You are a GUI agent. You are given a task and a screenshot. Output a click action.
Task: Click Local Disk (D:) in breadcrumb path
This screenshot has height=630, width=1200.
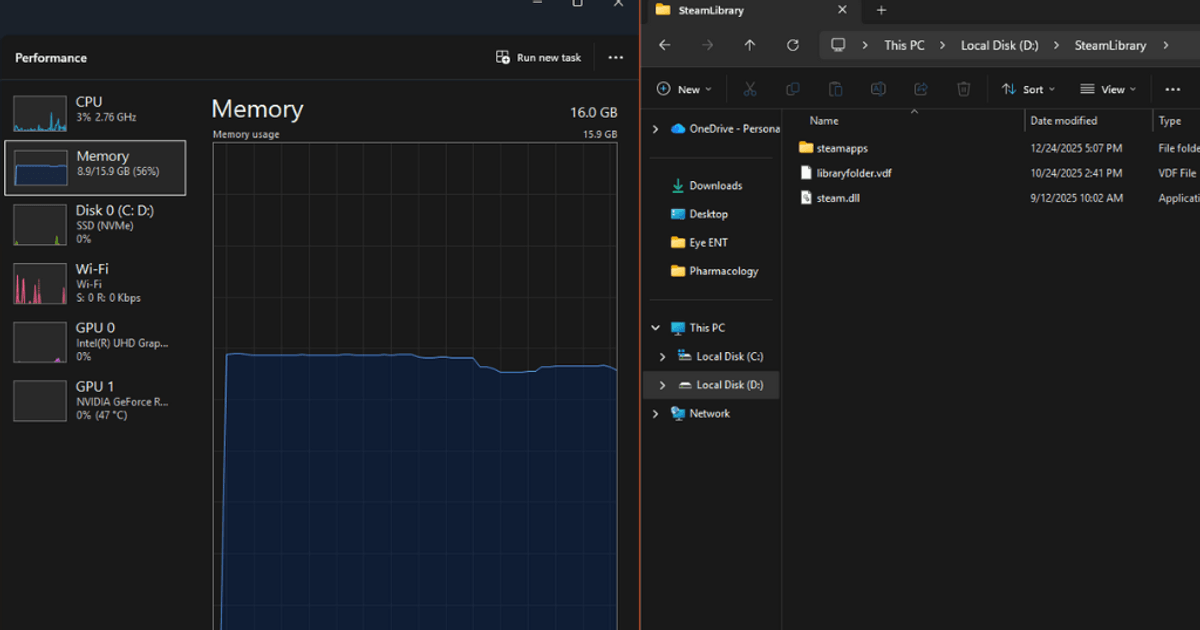pos(999,45)
